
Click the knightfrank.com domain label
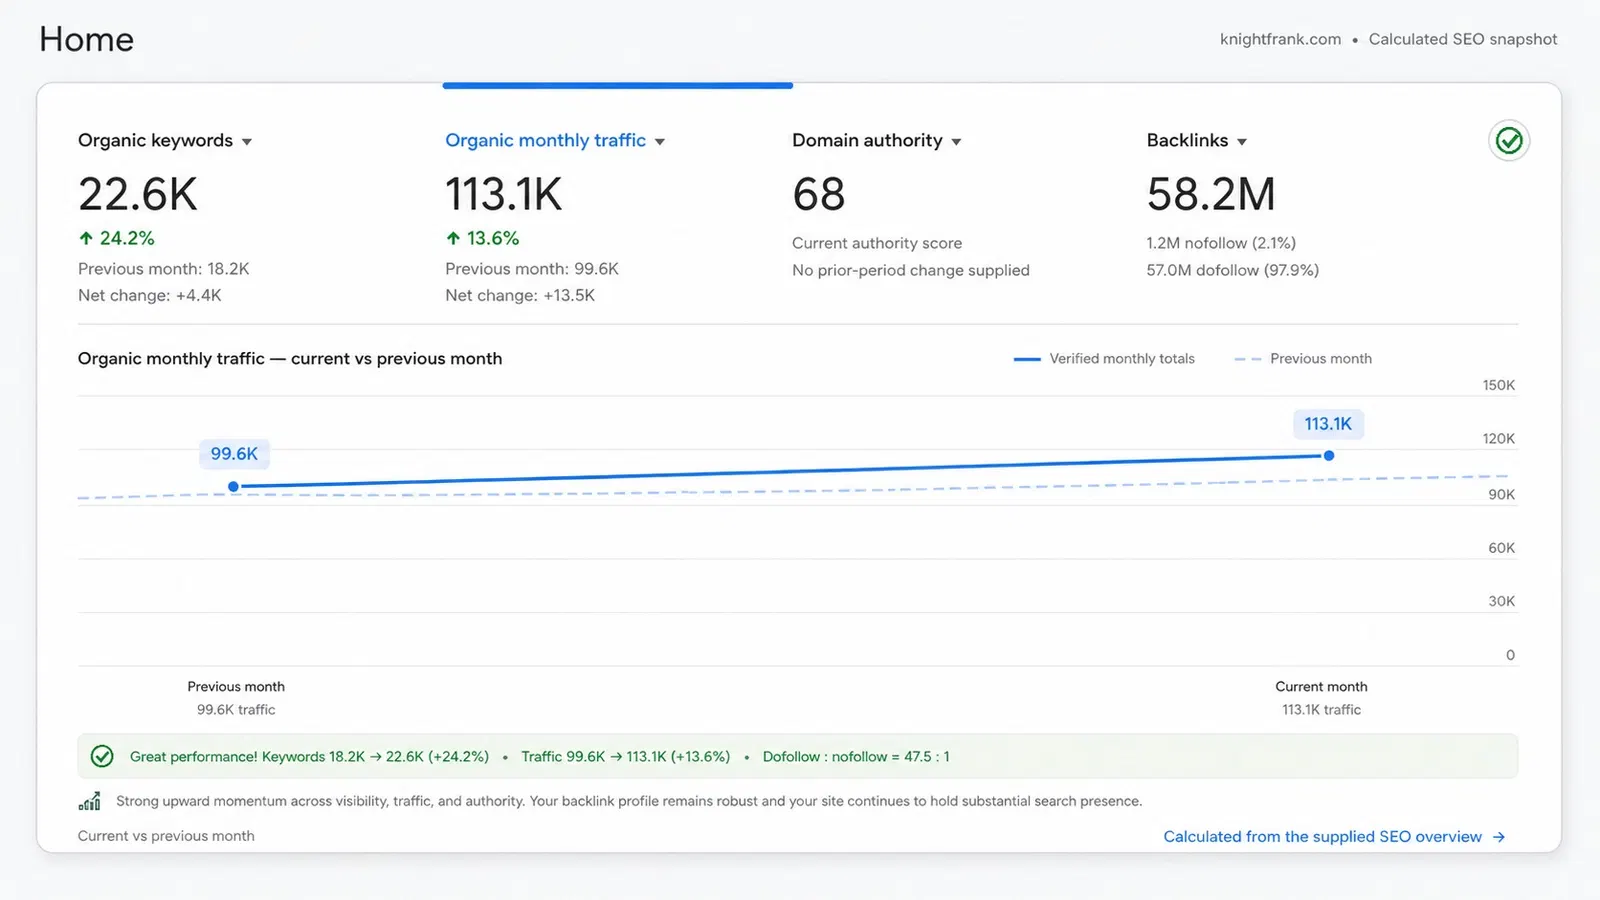[1280, 39]
